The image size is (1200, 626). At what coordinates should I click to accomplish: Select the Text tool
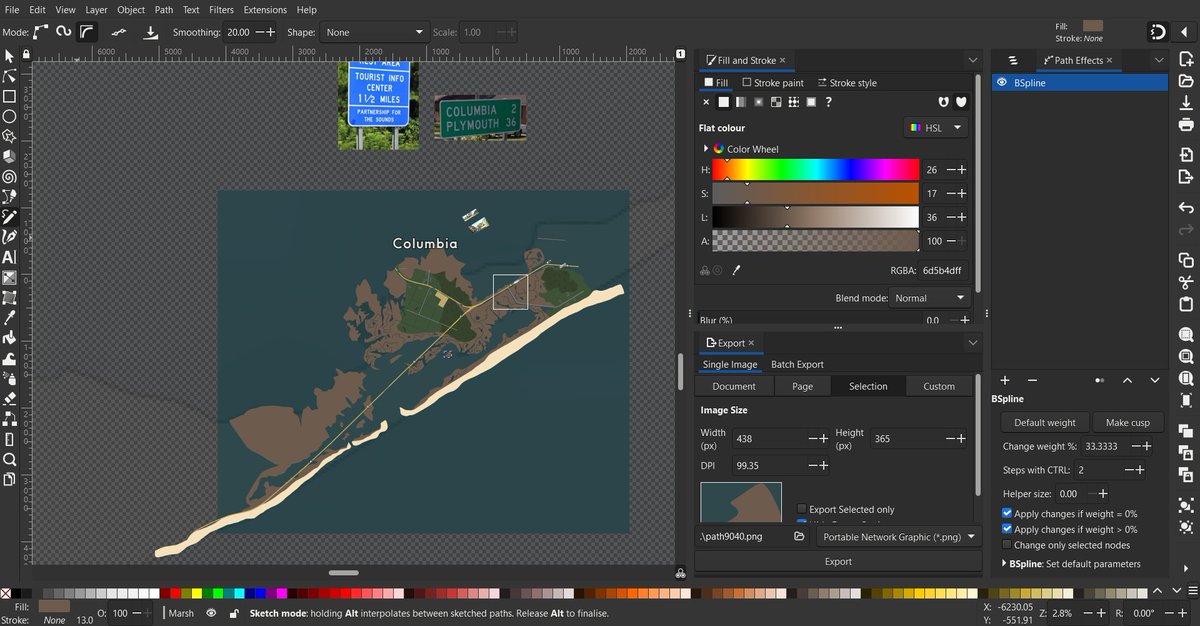(9, 257)
